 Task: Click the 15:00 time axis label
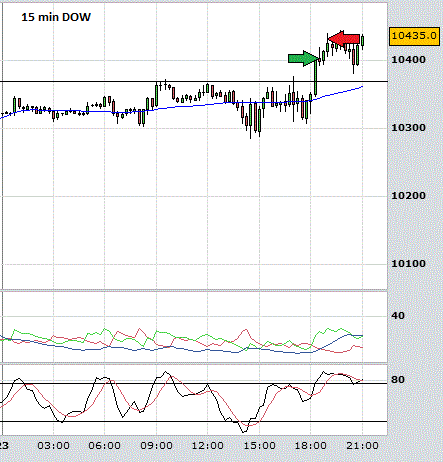[x=259, y=446]
